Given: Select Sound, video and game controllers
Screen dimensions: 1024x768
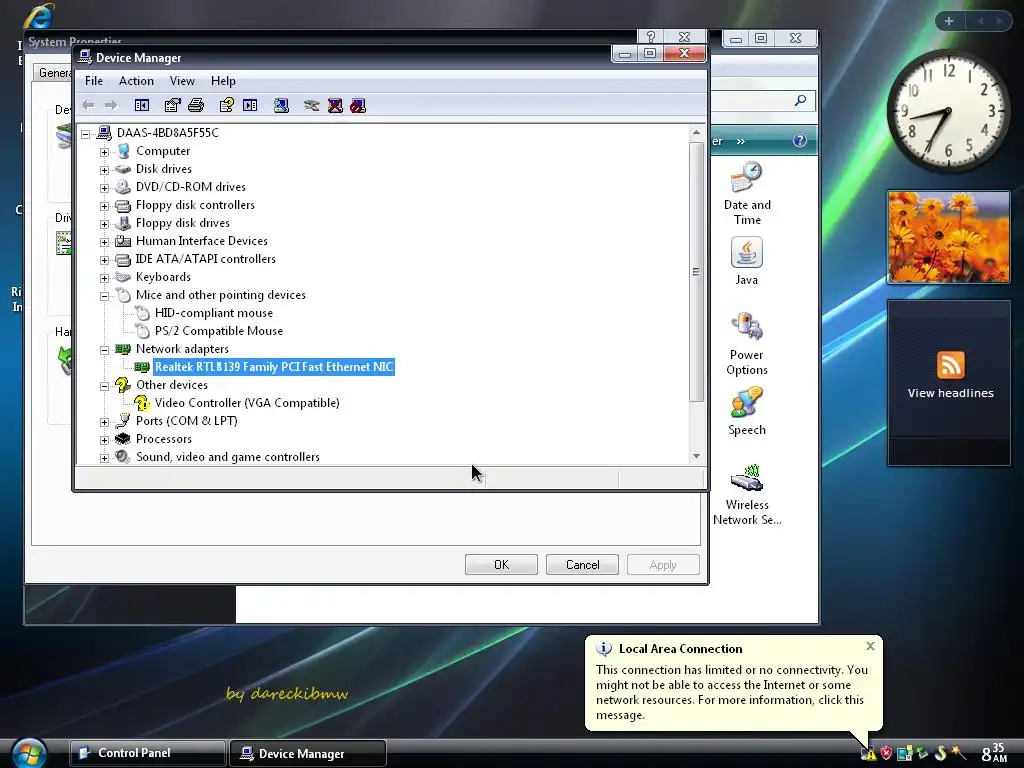Looking at the screenshot, I should coord(228,457).
